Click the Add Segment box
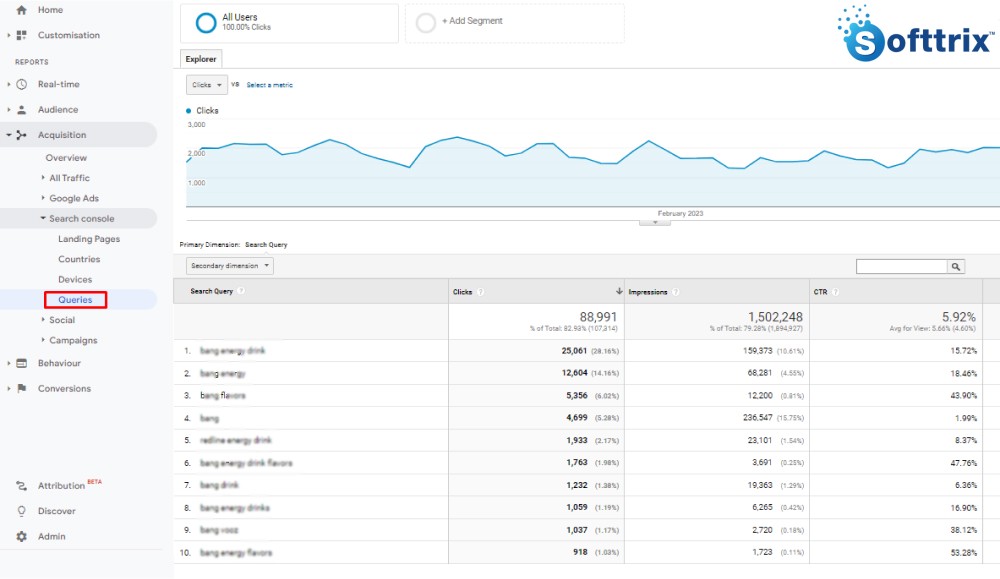The image size is (1000, 579). click(x=515, y=23)
